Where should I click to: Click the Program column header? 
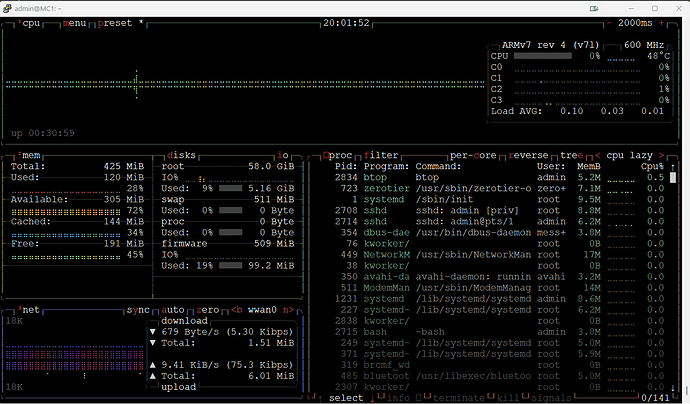[x=386, y=166]
